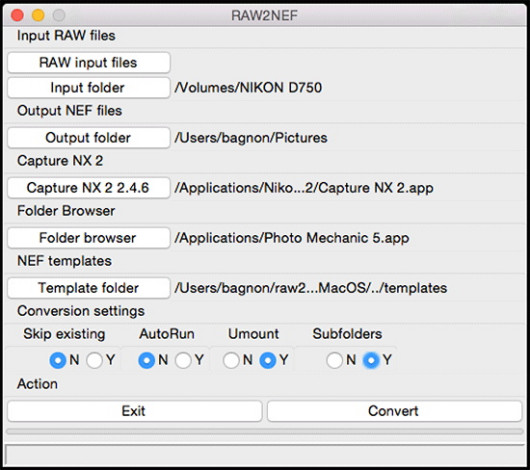Enable AutoRun with the Y option

183,360
